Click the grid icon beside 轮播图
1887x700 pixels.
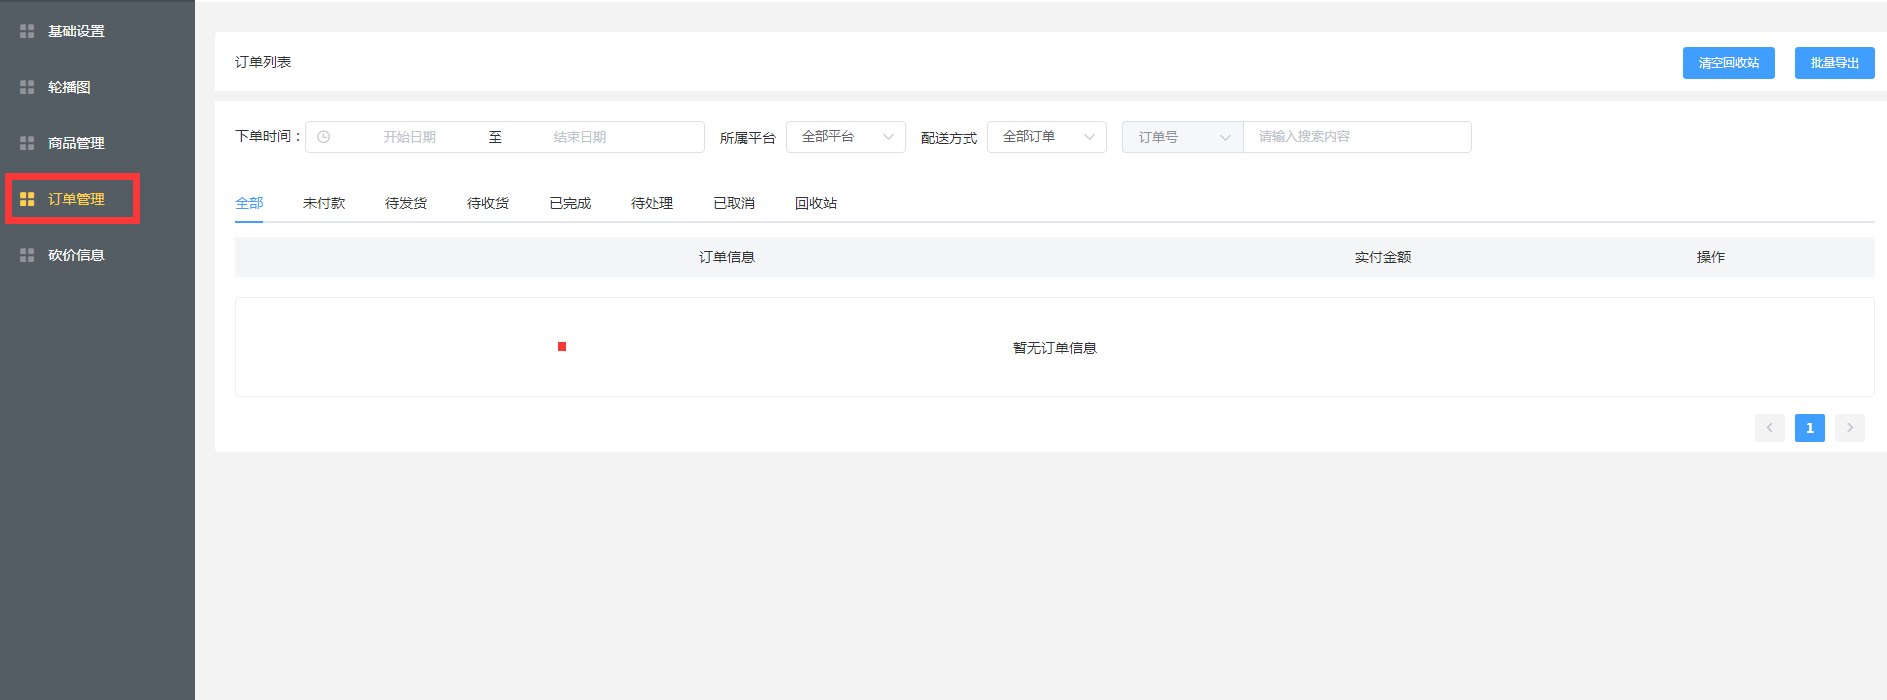[x=27, y=87]
